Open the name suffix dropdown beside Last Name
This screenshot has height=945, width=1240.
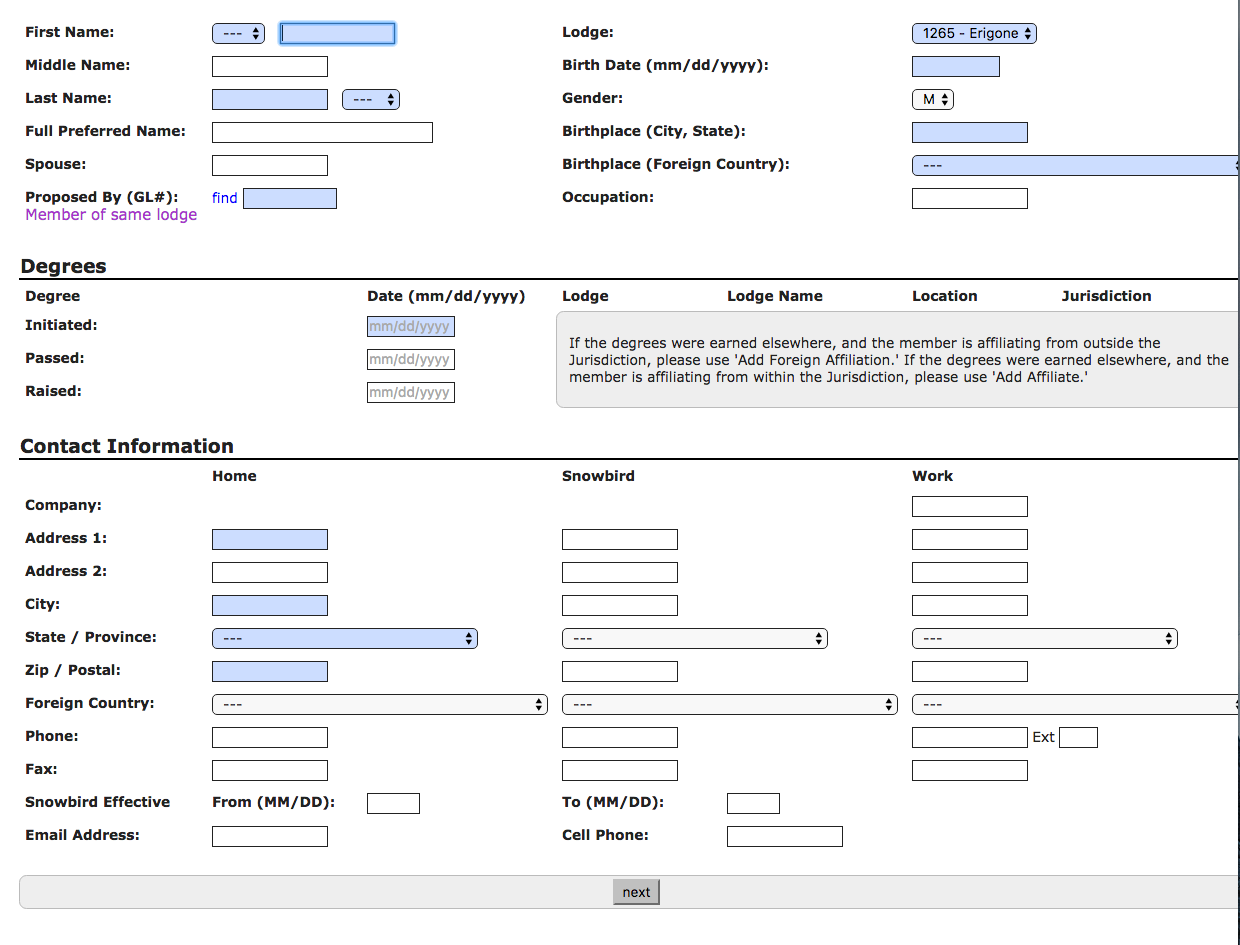(370, 100)
